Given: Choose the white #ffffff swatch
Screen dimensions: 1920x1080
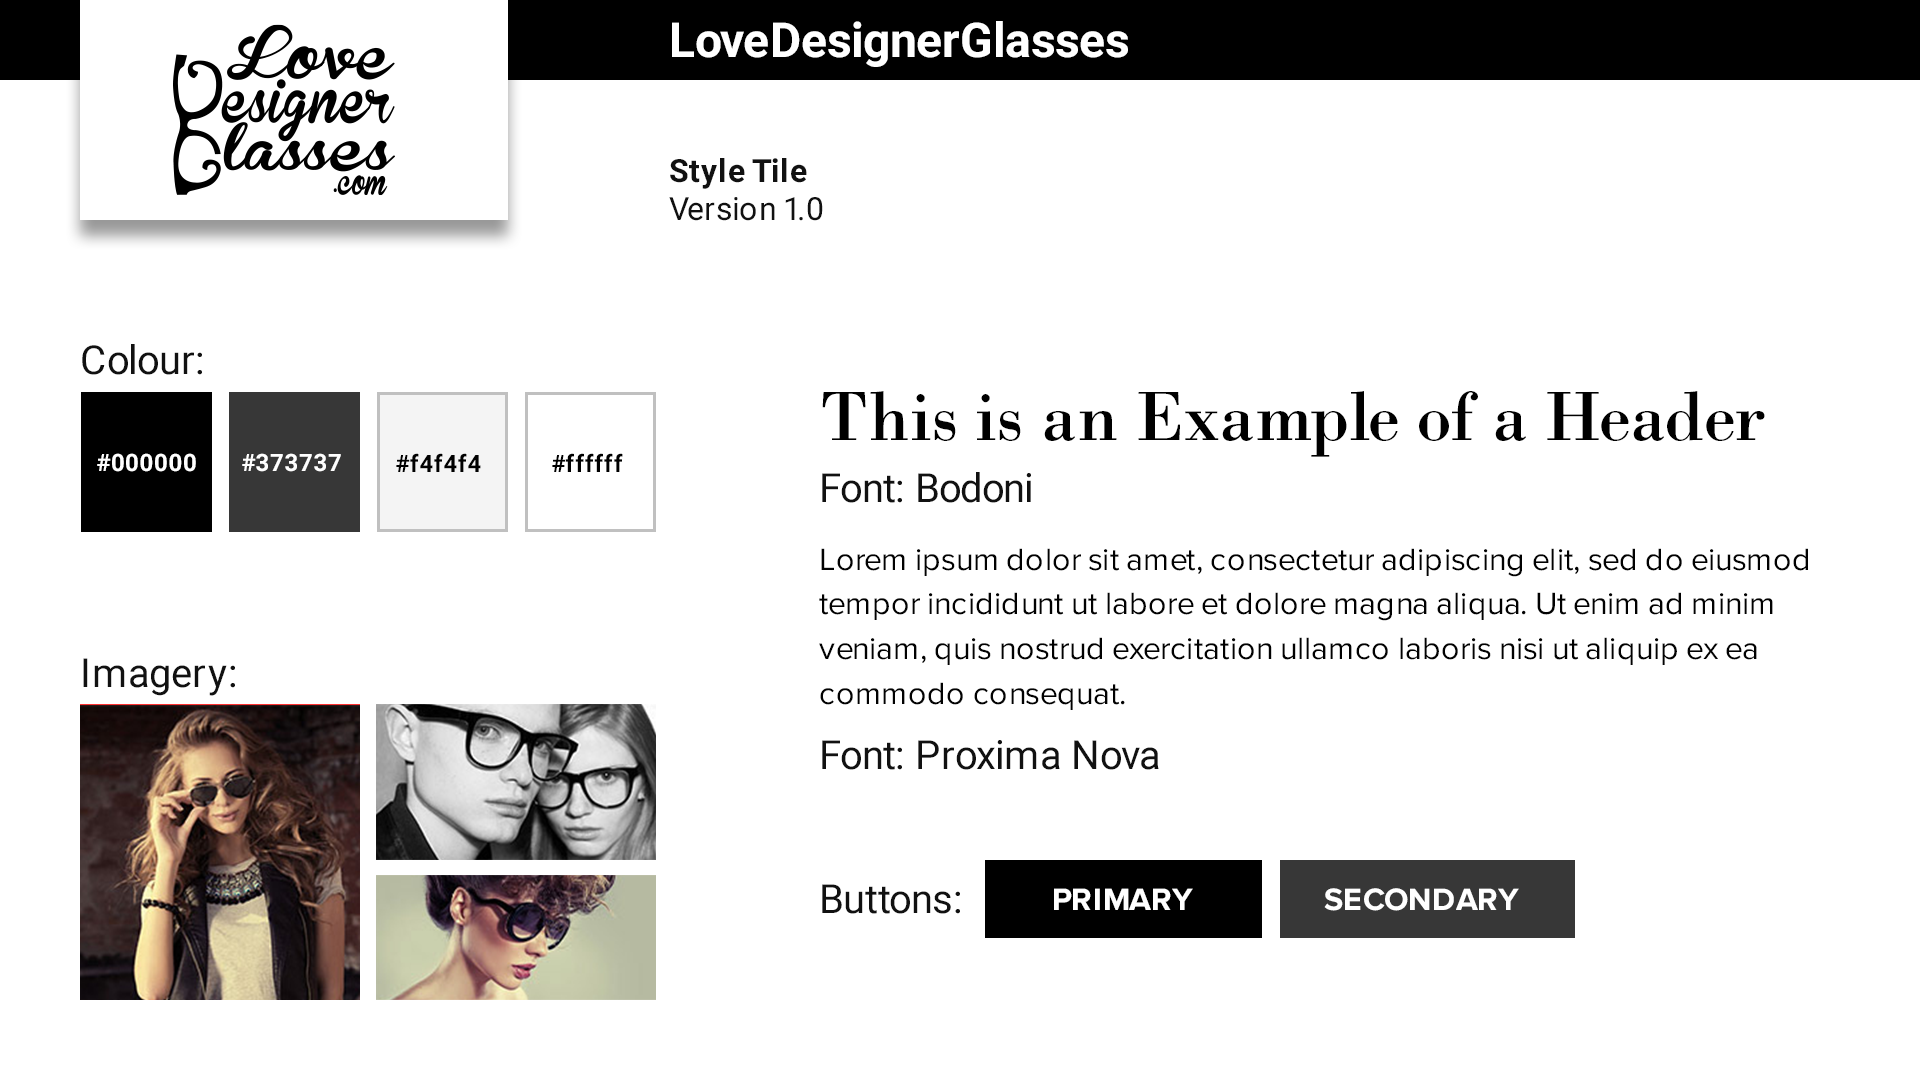Looking at the screenshot, I should tap(590, 462).
